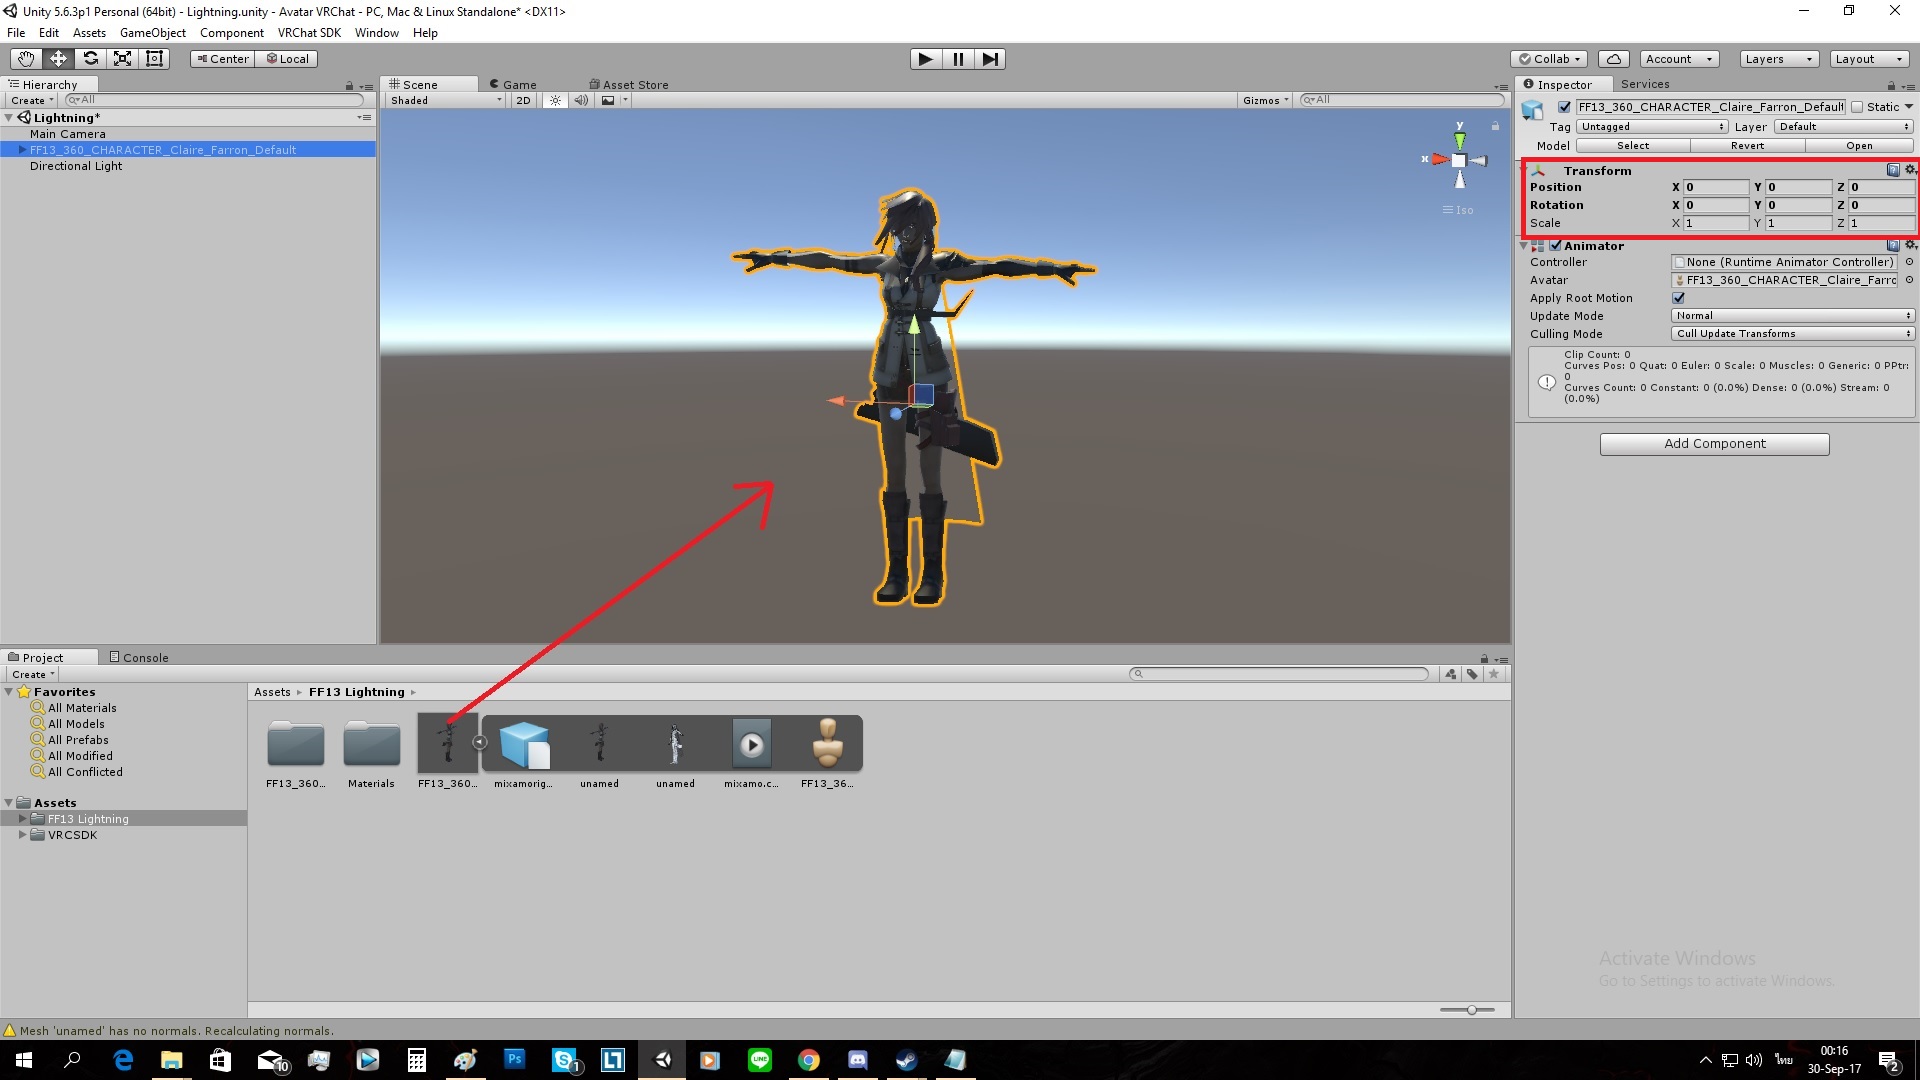1920x1080 pixels.
Task: Expand the VRCSDK folder in Assets
Action: tap(22, 835)
